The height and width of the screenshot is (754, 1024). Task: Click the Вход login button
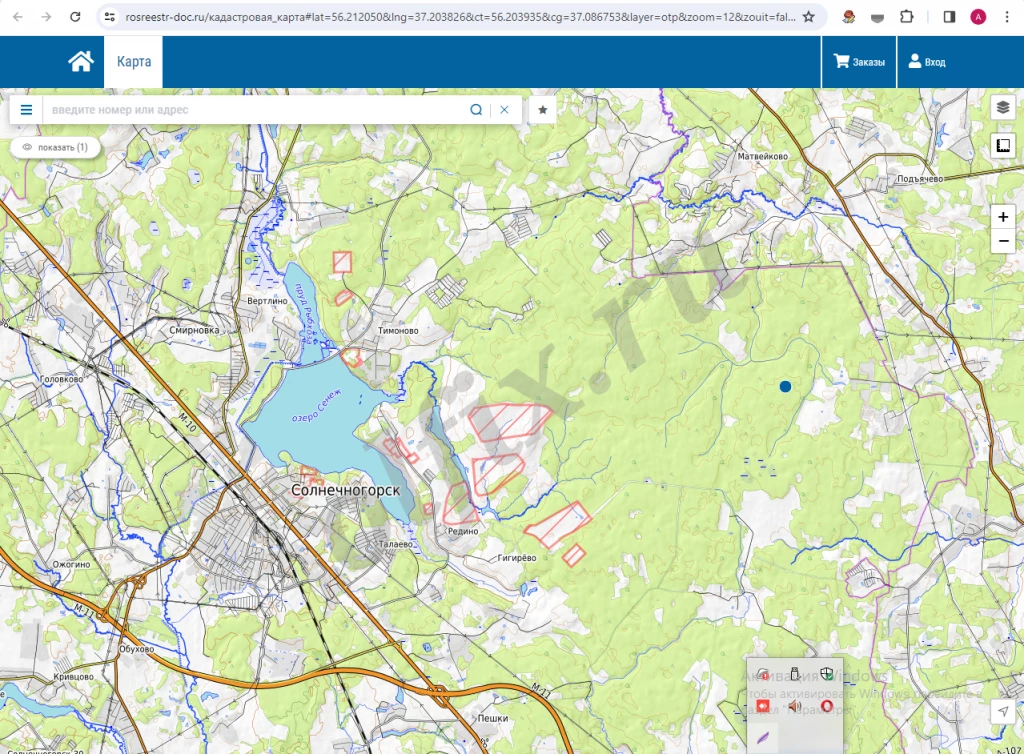pos(926,62)
